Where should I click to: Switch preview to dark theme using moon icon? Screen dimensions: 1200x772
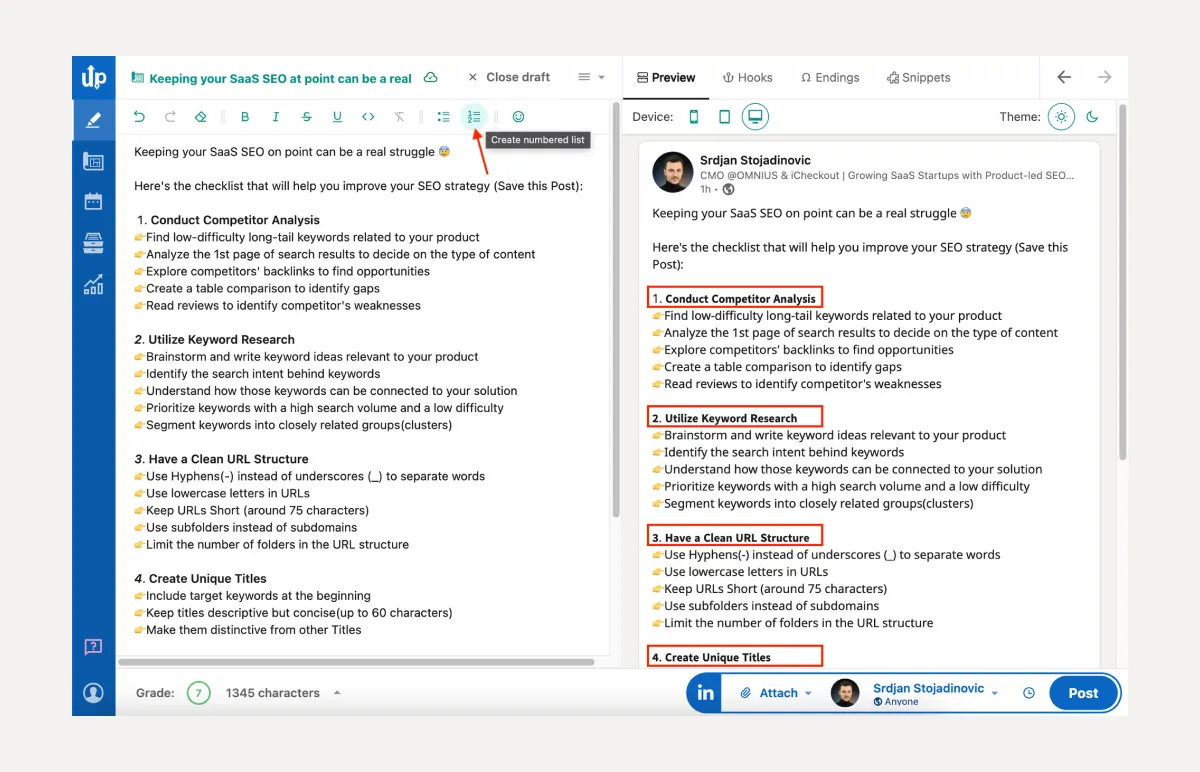(1092, 116)
